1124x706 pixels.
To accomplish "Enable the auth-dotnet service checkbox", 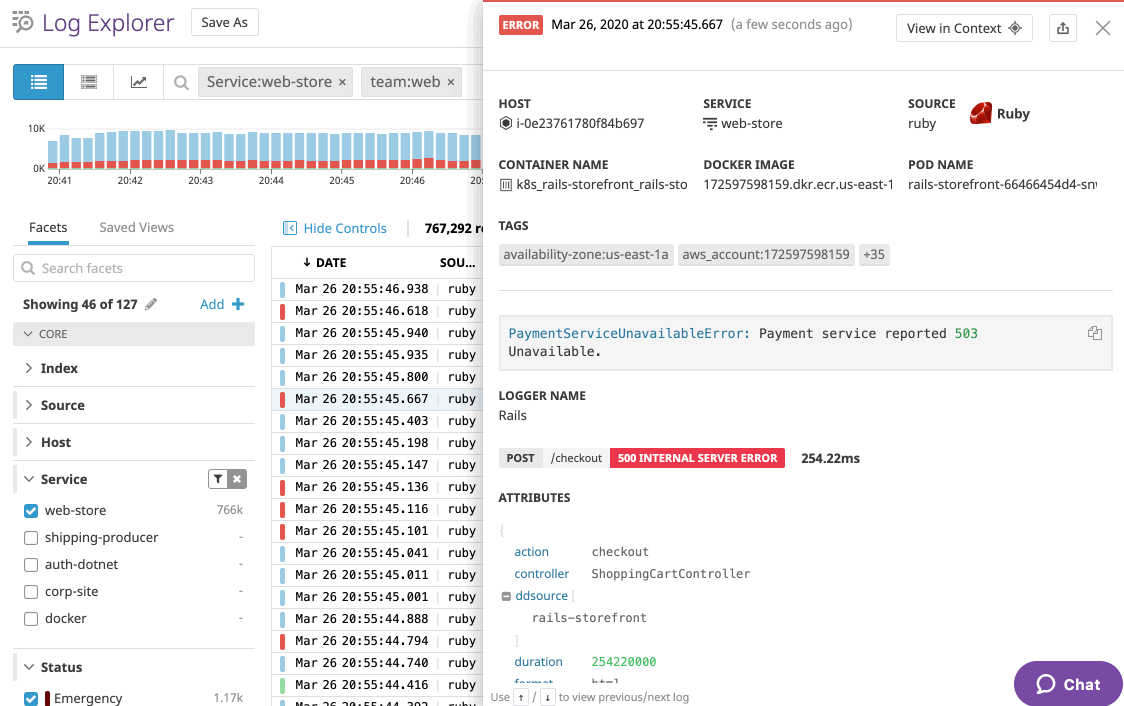I will (31, 565).
